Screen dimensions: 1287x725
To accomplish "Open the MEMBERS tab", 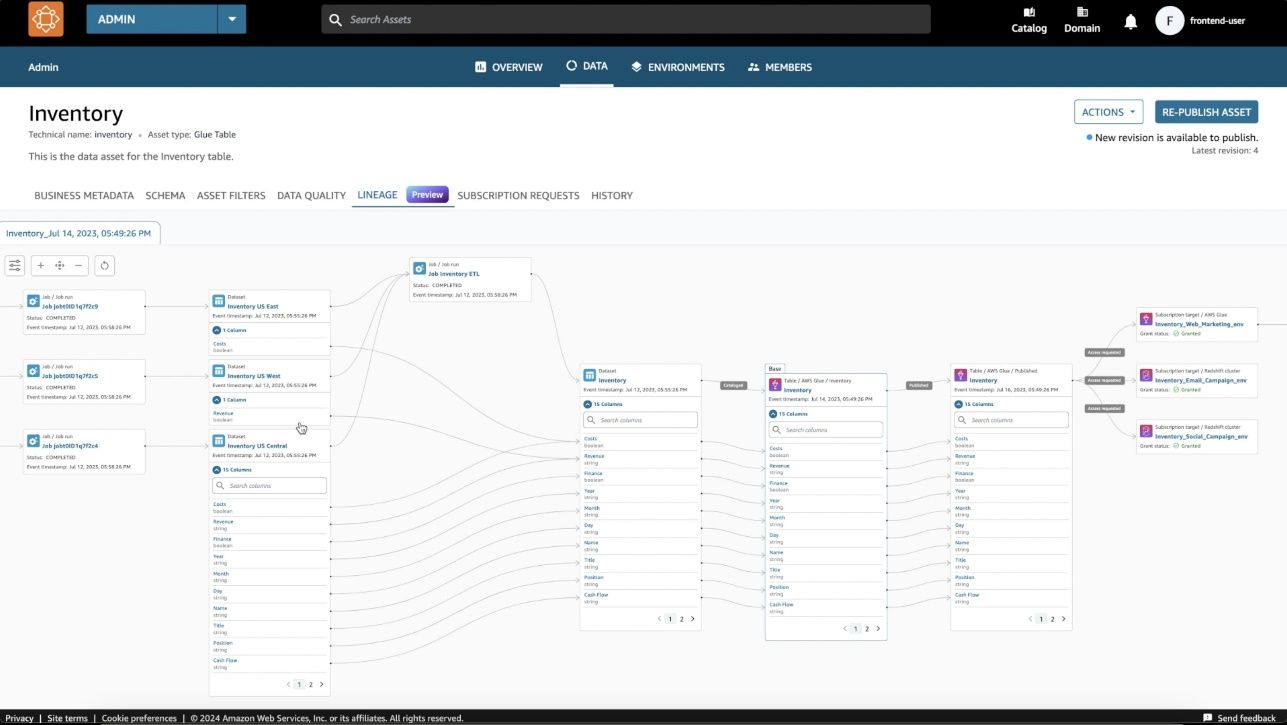I will pyautogui.click(x=779, y=67).
